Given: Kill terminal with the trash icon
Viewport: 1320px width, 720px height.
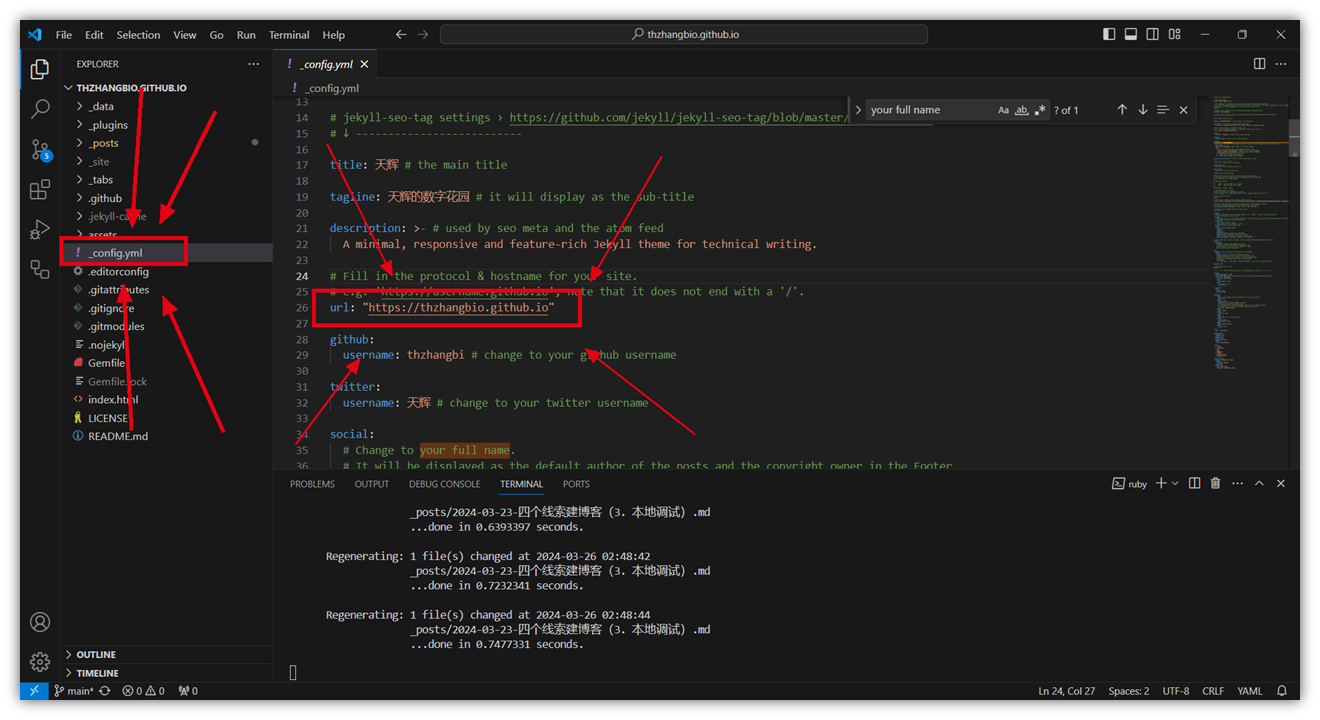Looking at the screenshot, I should [x=1215, y=484].
